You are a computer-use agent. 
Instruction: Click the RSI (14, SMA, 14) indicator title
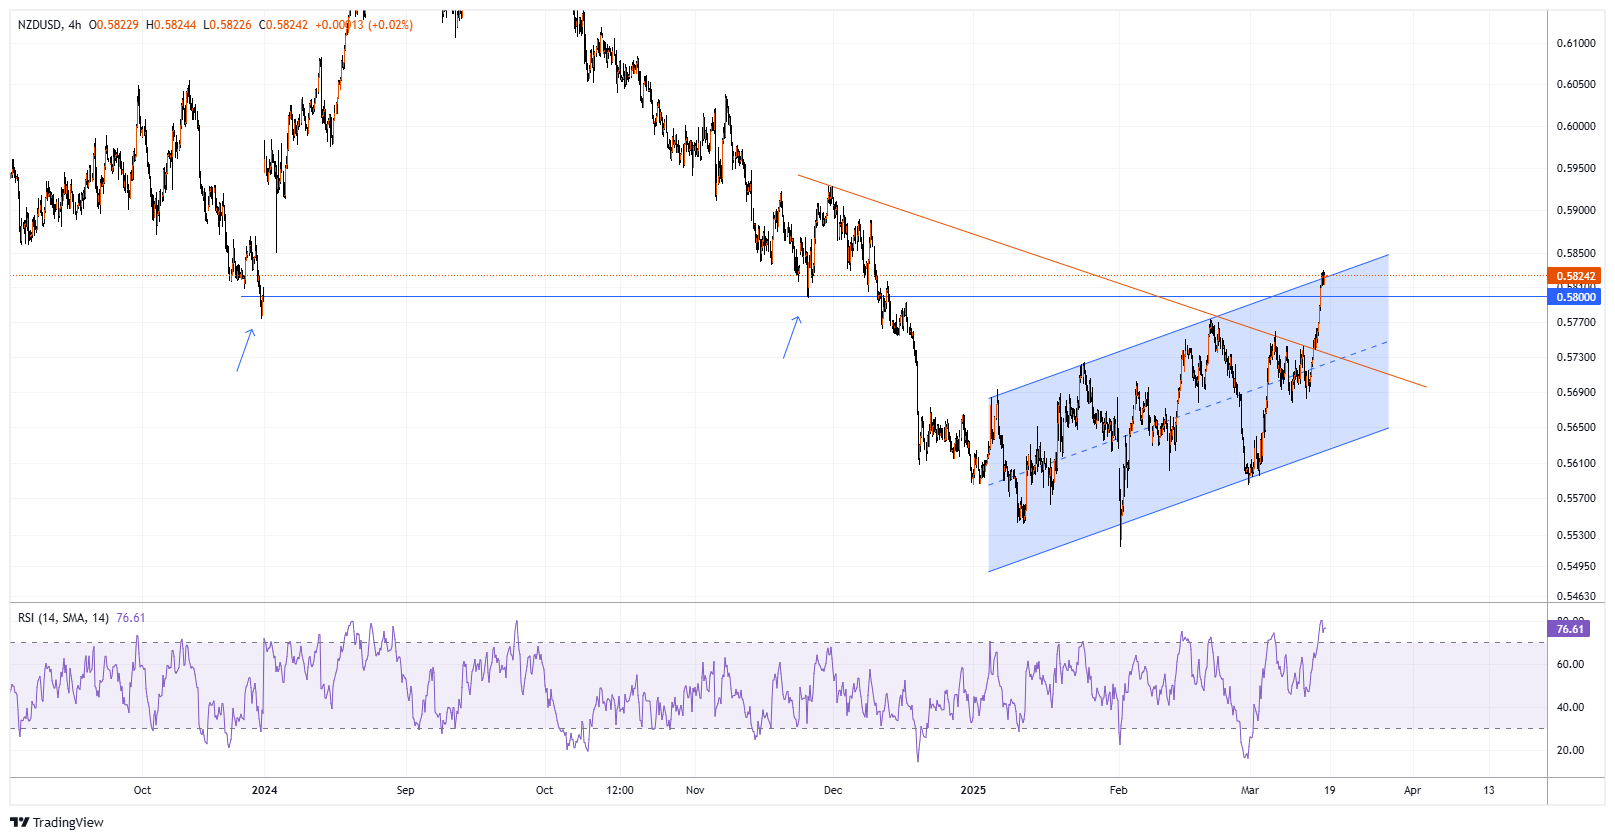[63, 618]
